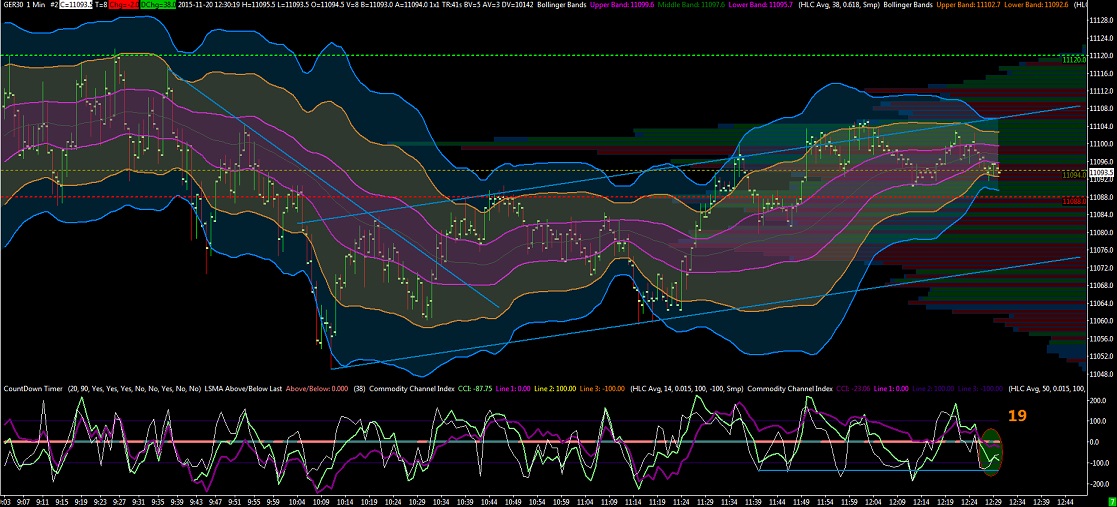Screen dimensions: 1117x507
Task: Click the CountDown Timer study label
Action: [x=33, y=390]
